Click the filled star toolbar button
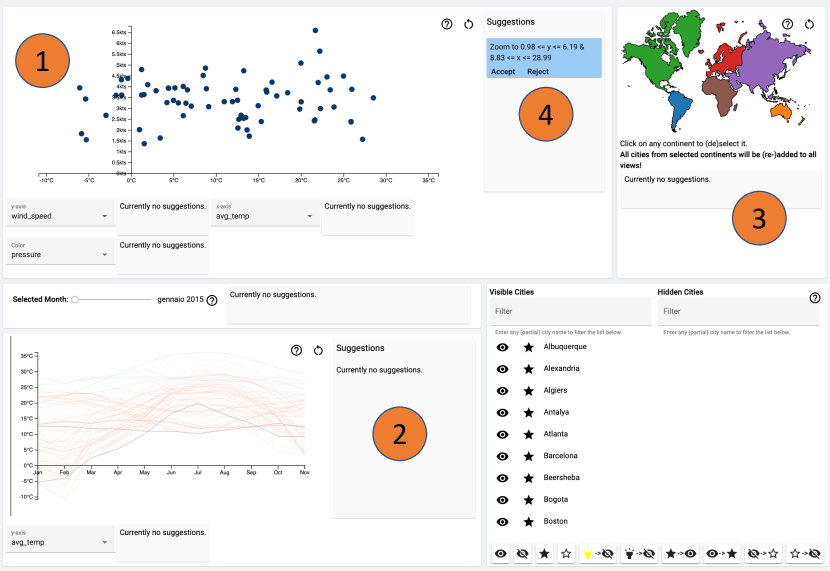 (x=544, y=552)
